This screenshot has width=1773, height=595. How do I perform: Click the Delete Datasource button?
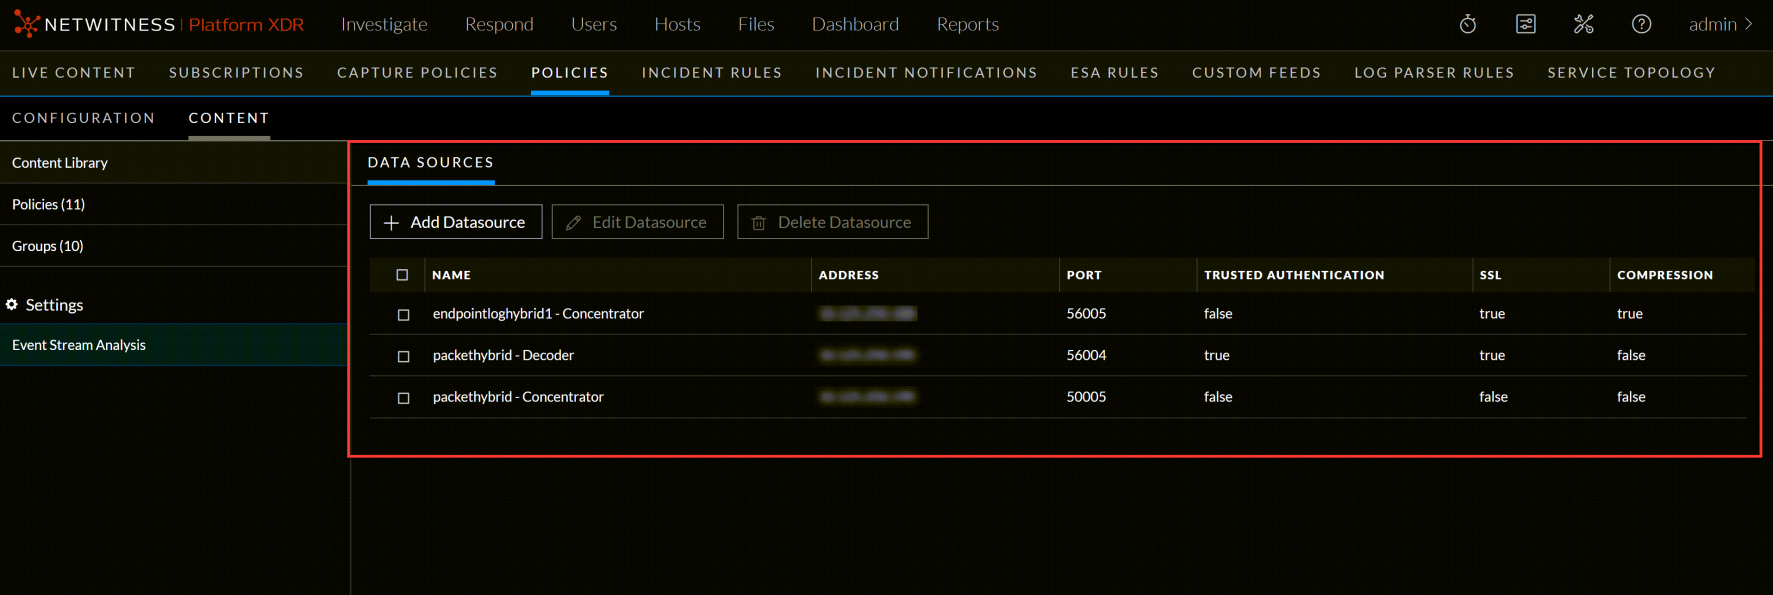(x=833, y=222)
